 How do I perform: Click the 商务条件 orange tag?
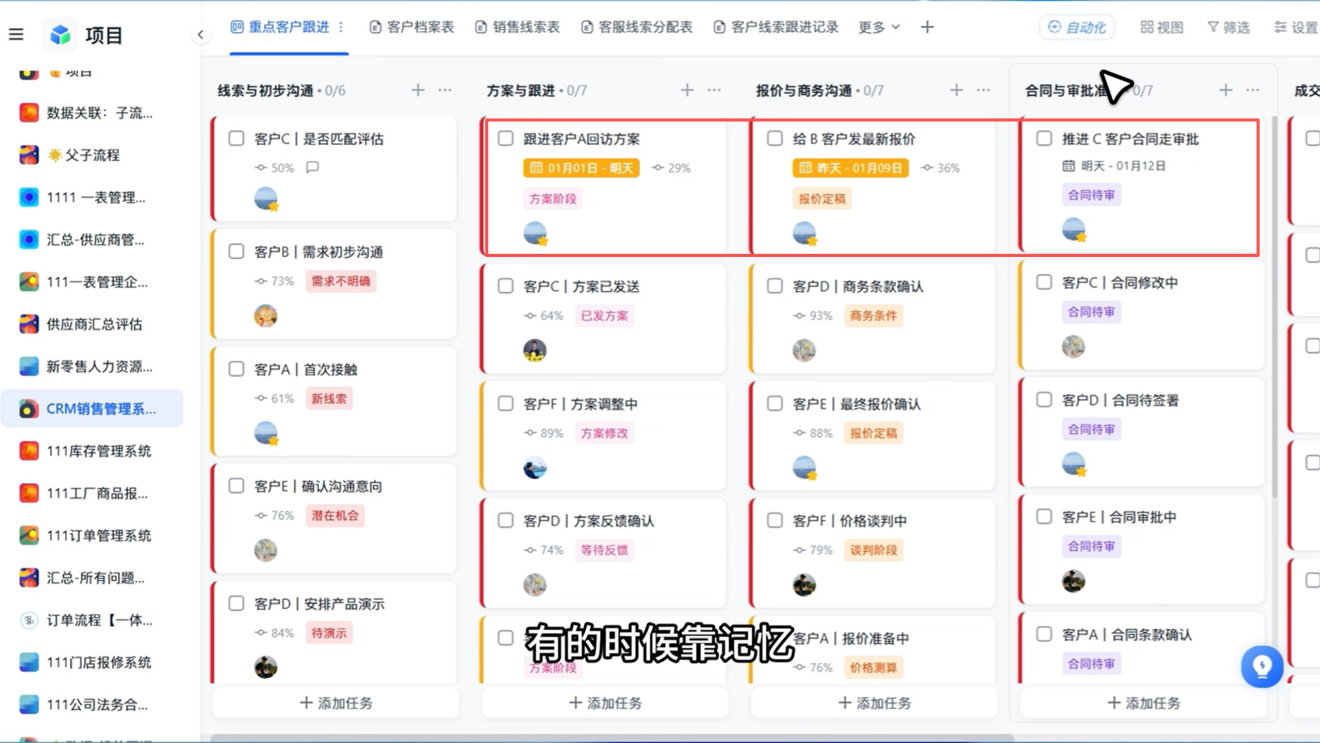click(873, 316)
